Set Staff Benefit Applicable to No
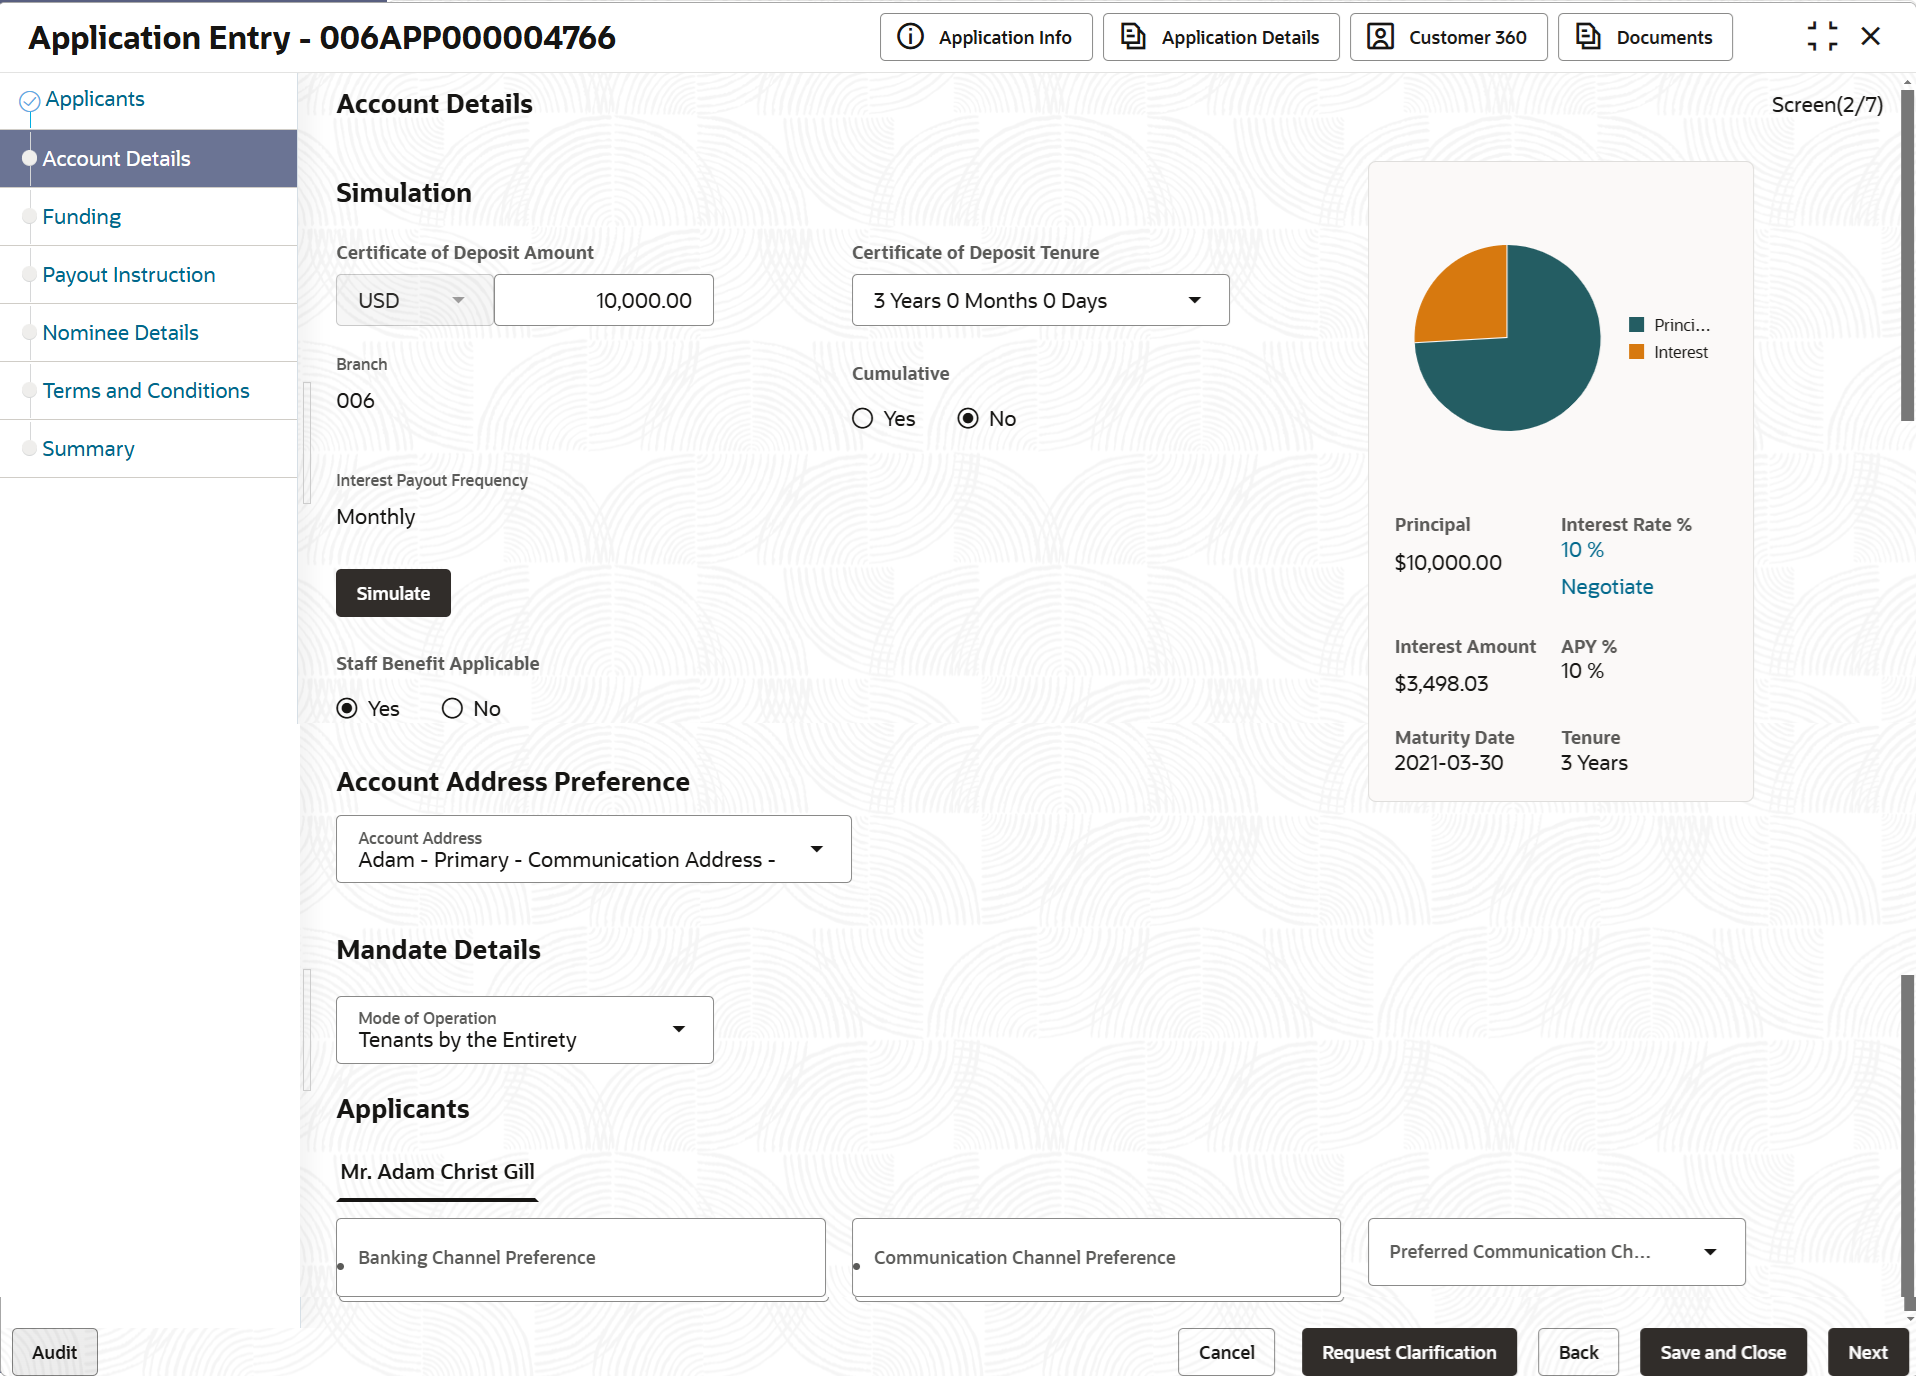 (x=452, y=709)
